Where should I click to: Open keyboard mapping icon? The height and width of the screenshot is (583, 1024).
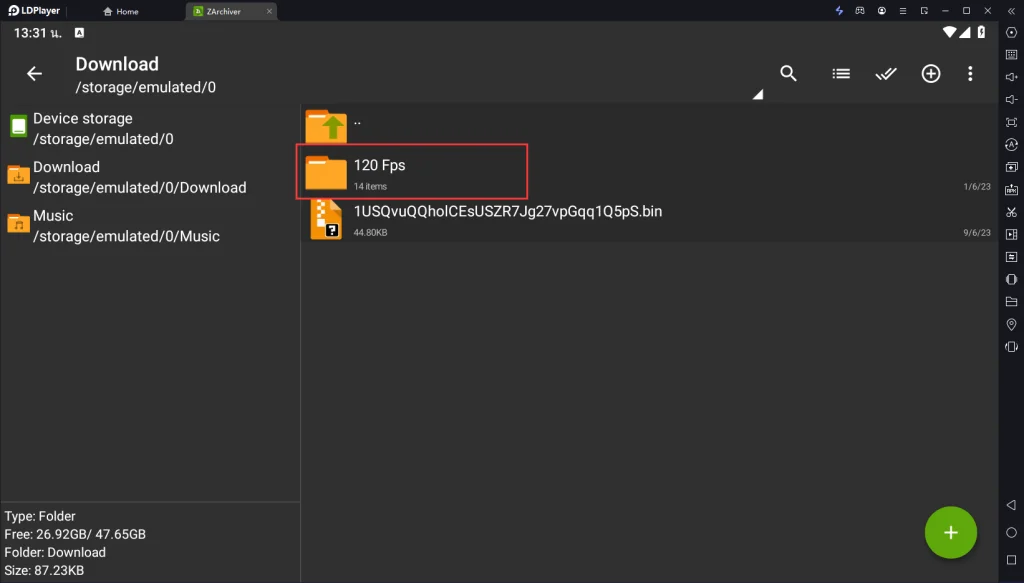click(1012, 55)
